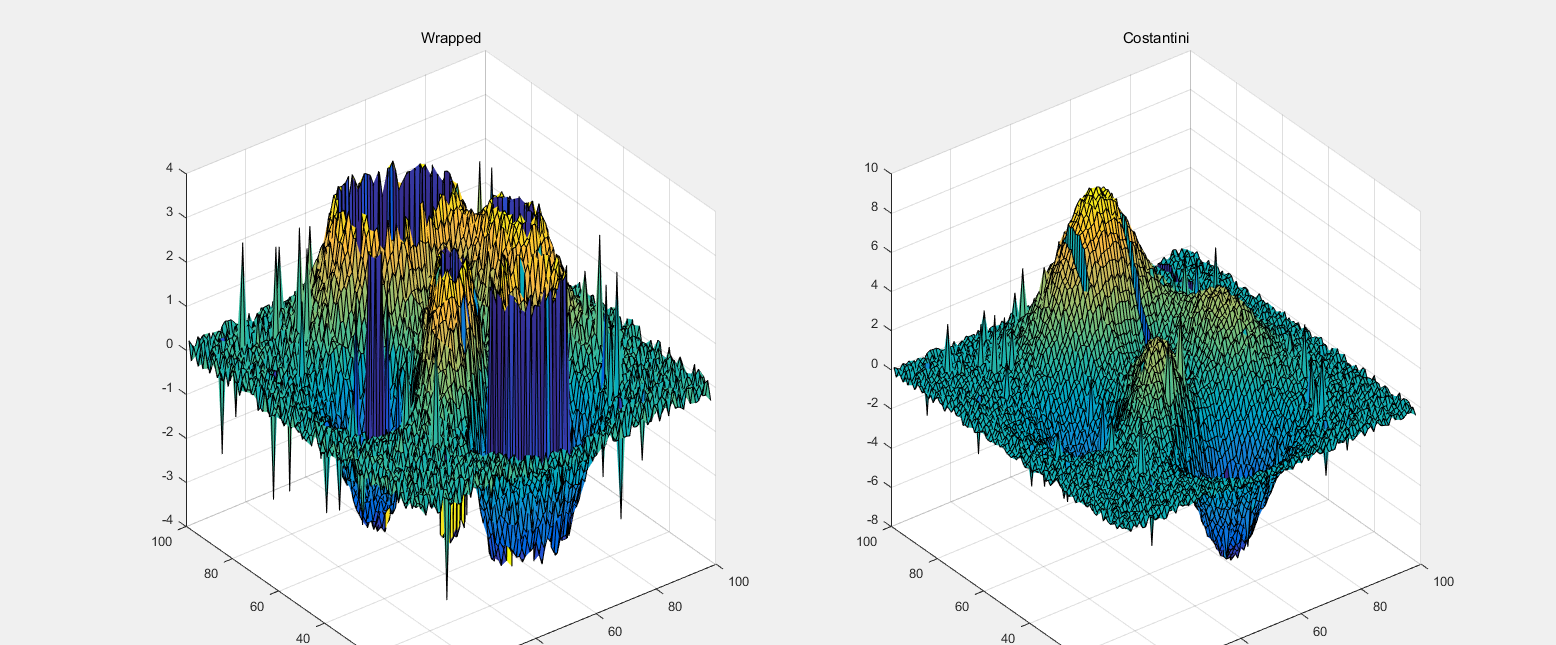
Task: Click z-axis tick label 3 on Wrapped plot
Action: click(170, 213)
